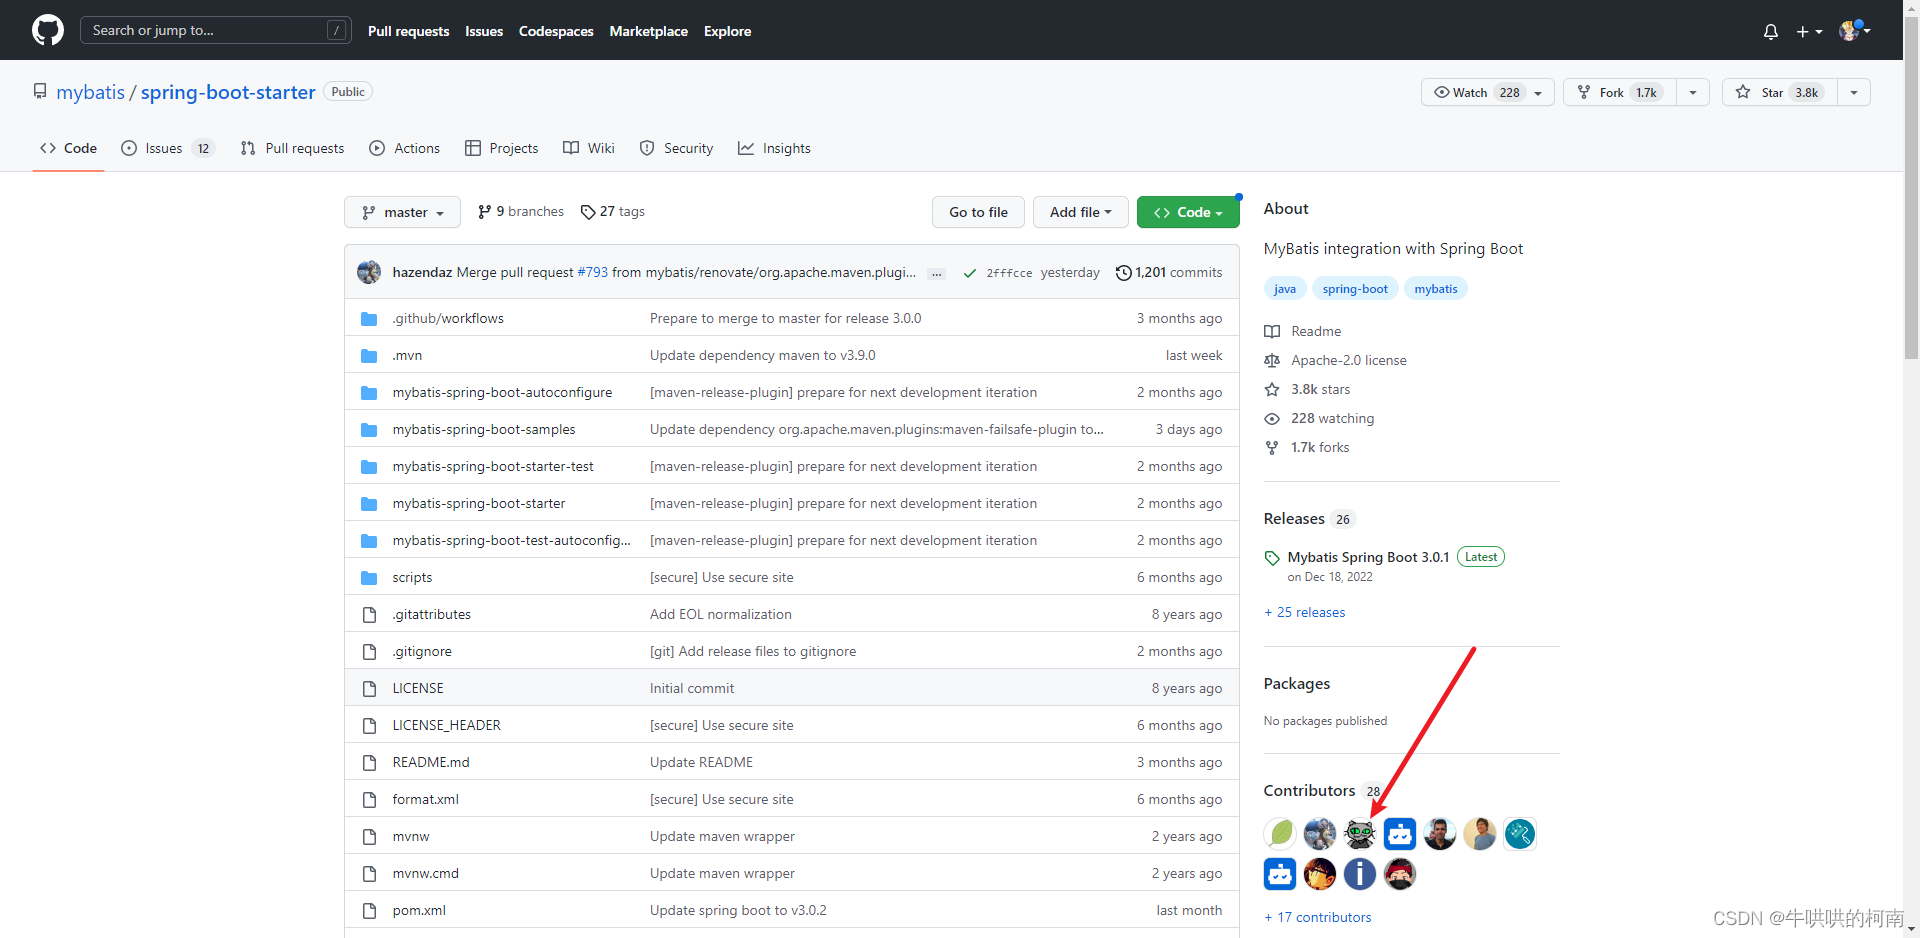The width and height of the screenshot is (1920, 938).
Task: Open Issues in top navigation
Action: tap(484, 31)
